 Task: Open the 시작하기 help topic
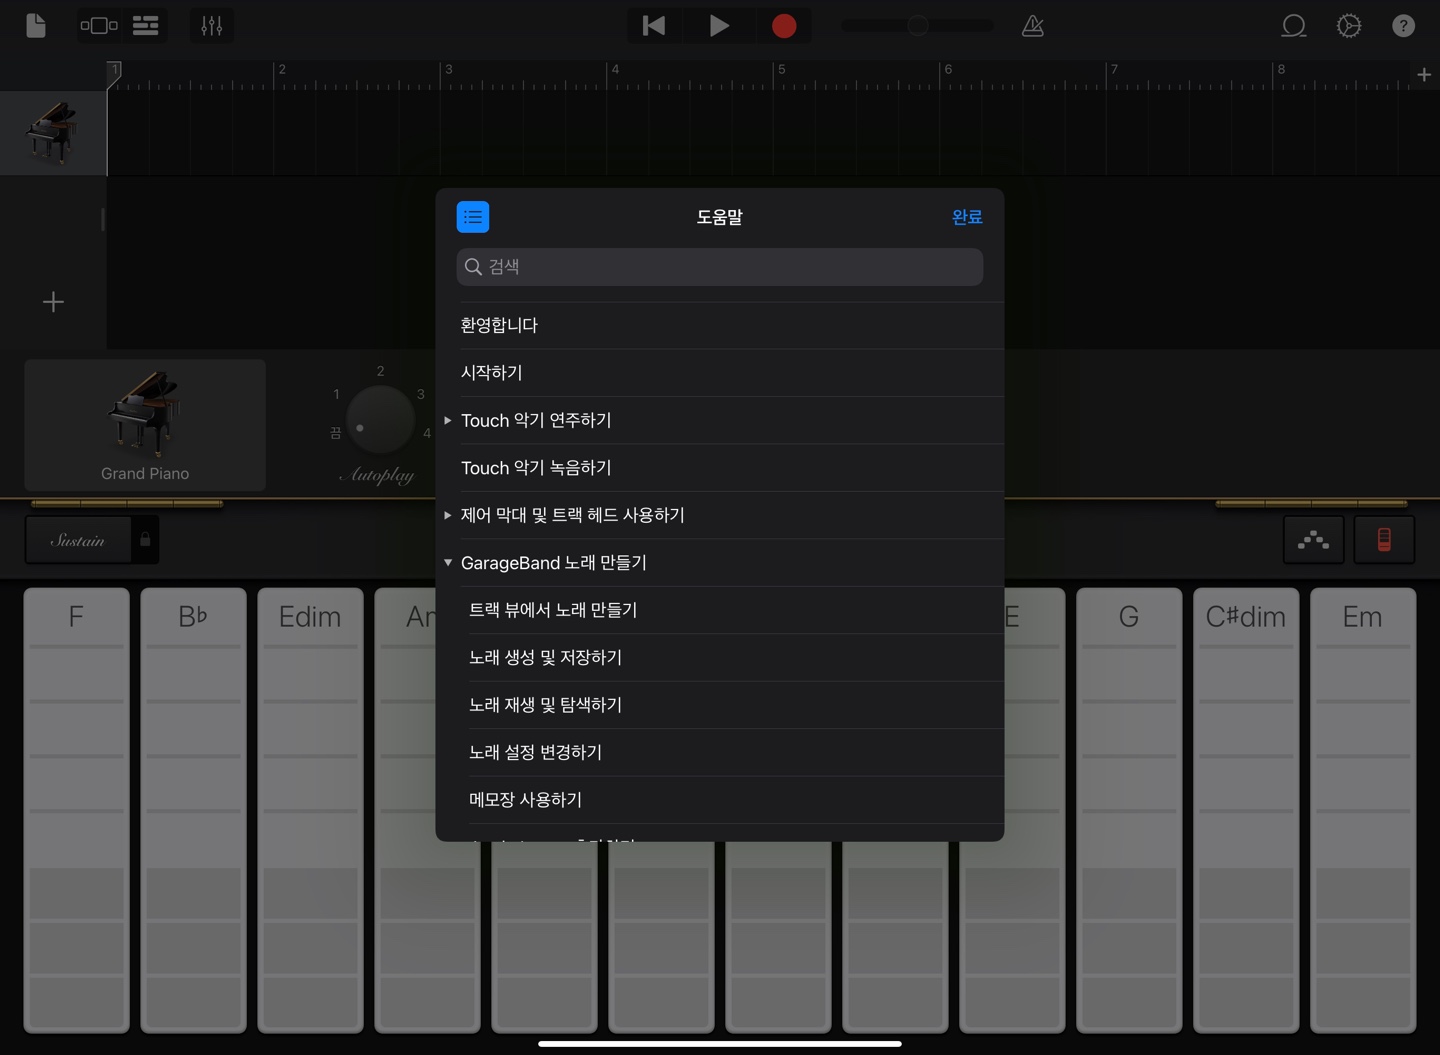720,373
